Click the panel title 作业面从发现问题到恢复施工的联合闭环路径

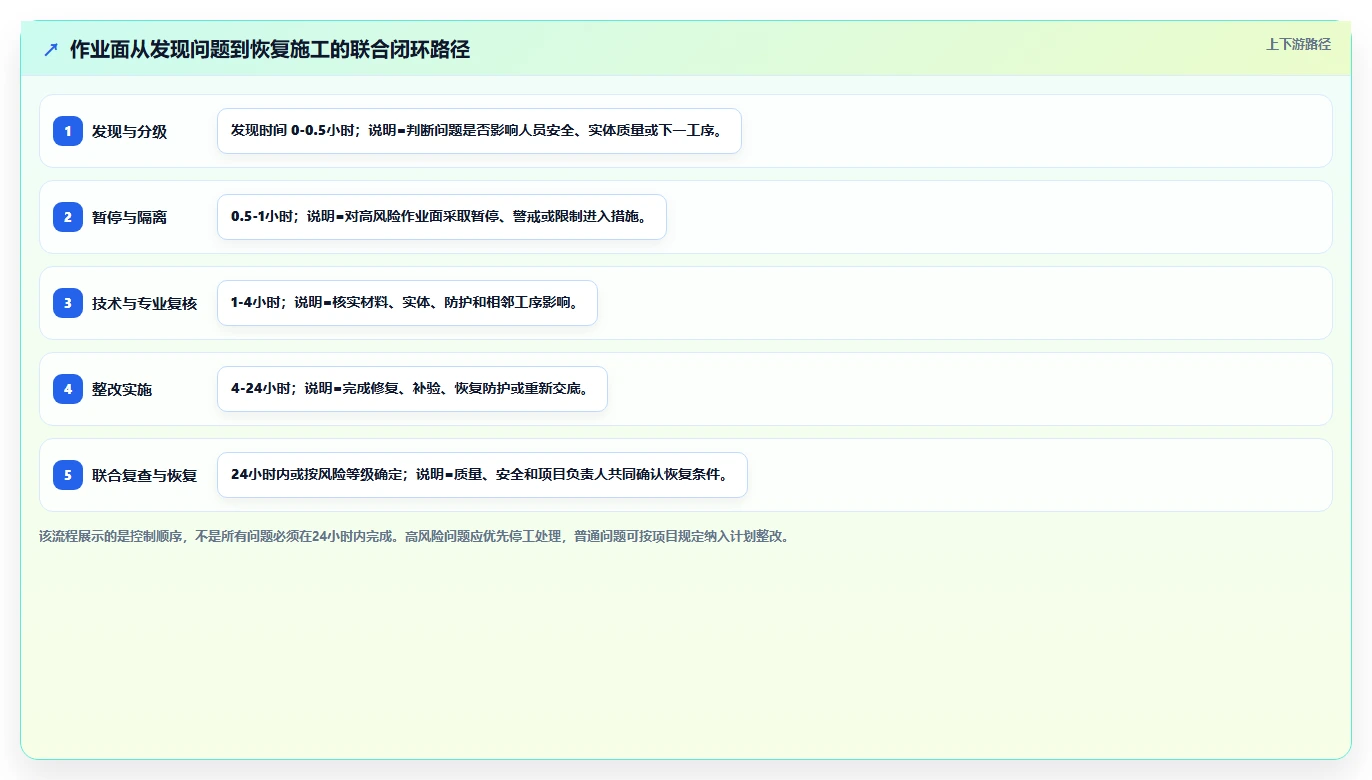point(270,50)
